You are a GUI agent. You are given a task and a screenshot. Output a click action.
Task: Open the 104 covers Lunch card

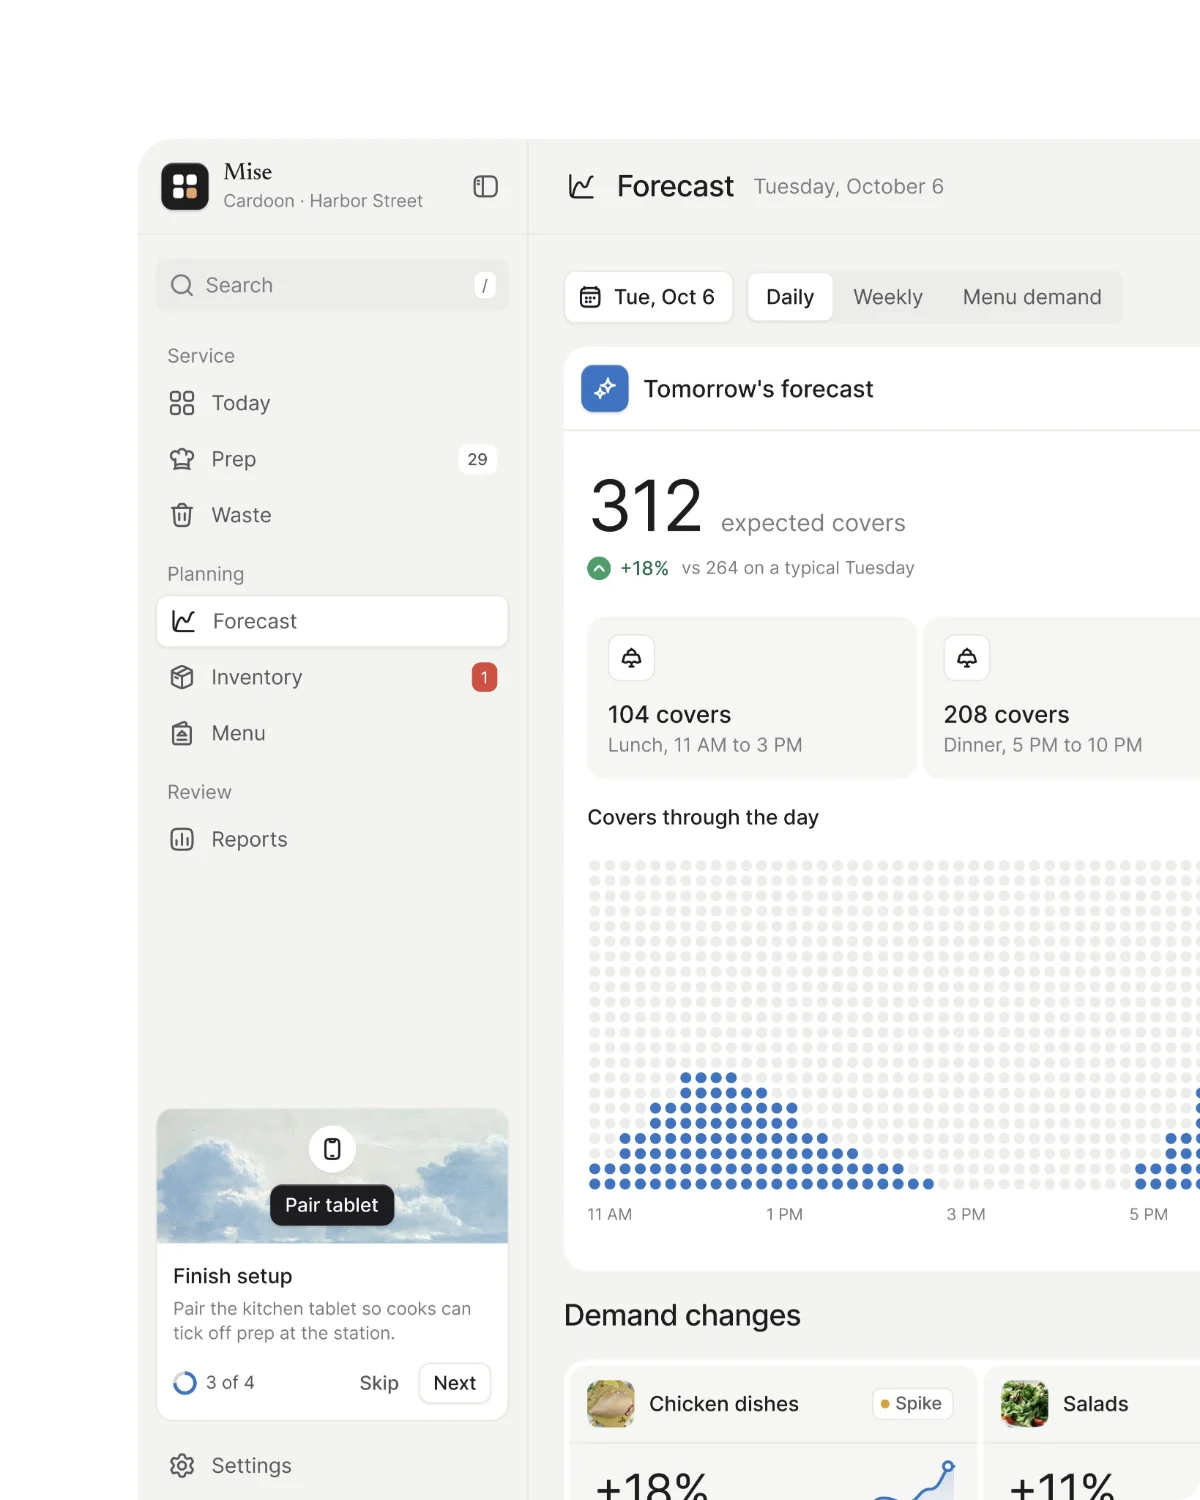click(x=752, y=697)
